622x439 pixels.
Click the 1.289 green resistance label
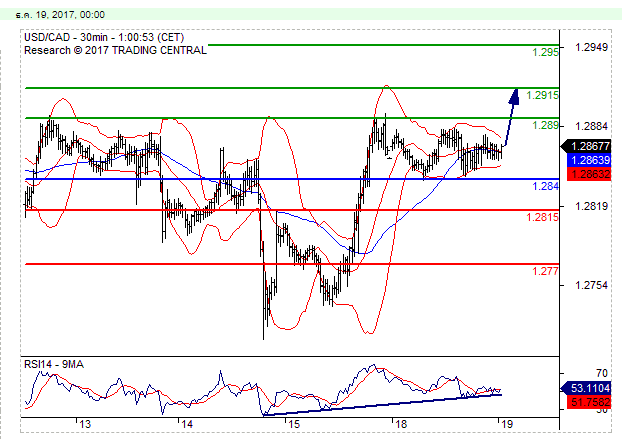(545, 125)
